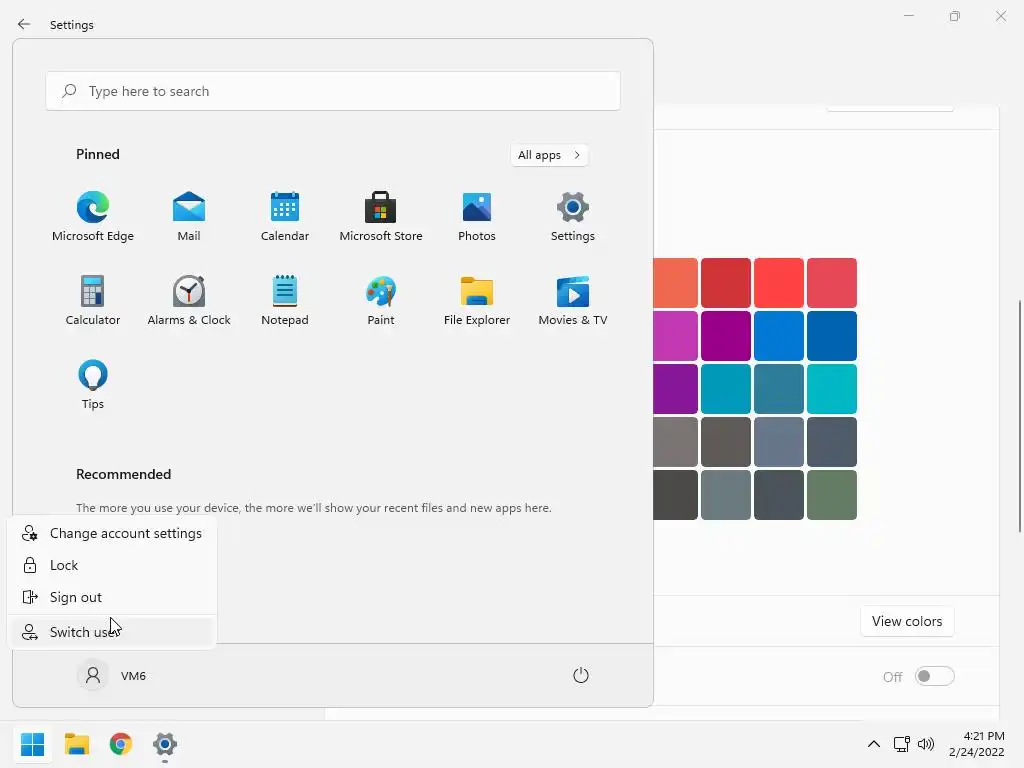Select the charcoal gray swatch
1024x768 pixels.
tap(675, 495)
